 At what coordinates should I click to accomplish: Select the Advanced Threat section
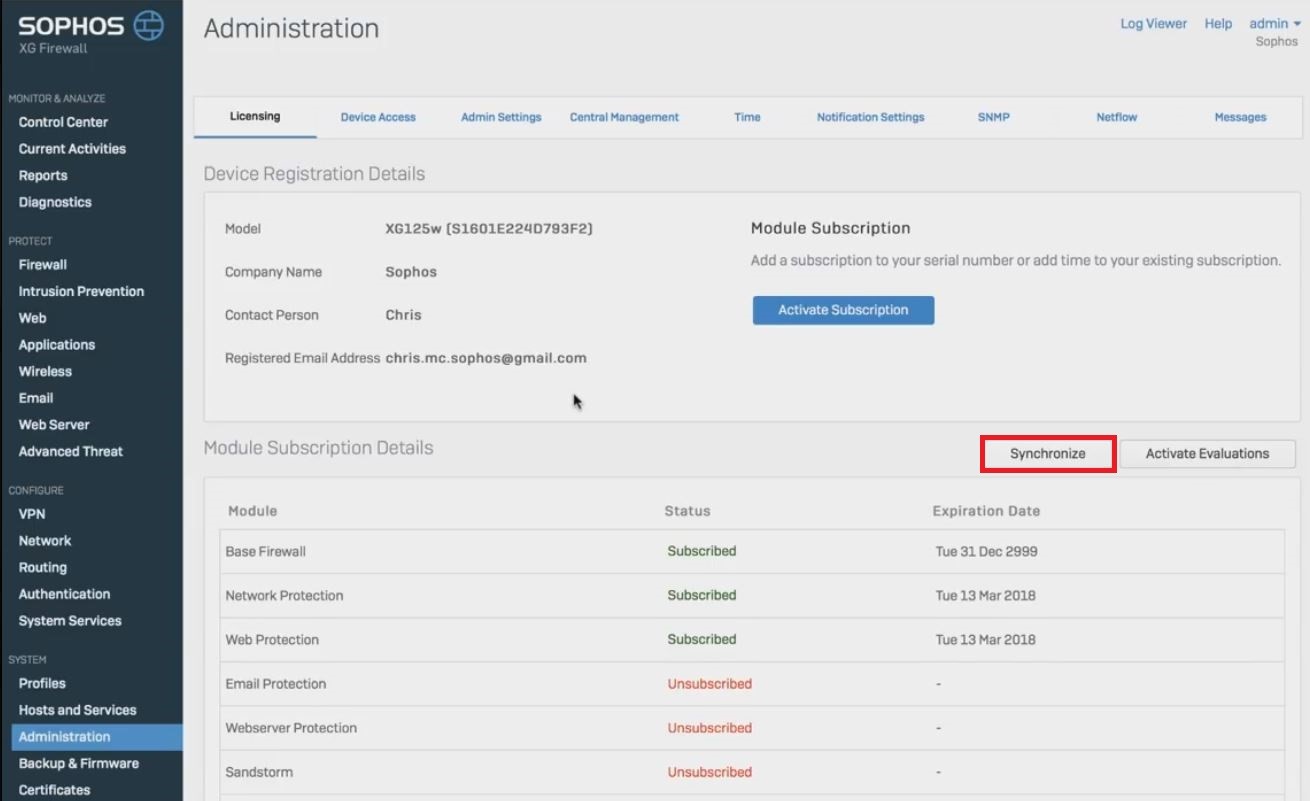click(70, 451)
